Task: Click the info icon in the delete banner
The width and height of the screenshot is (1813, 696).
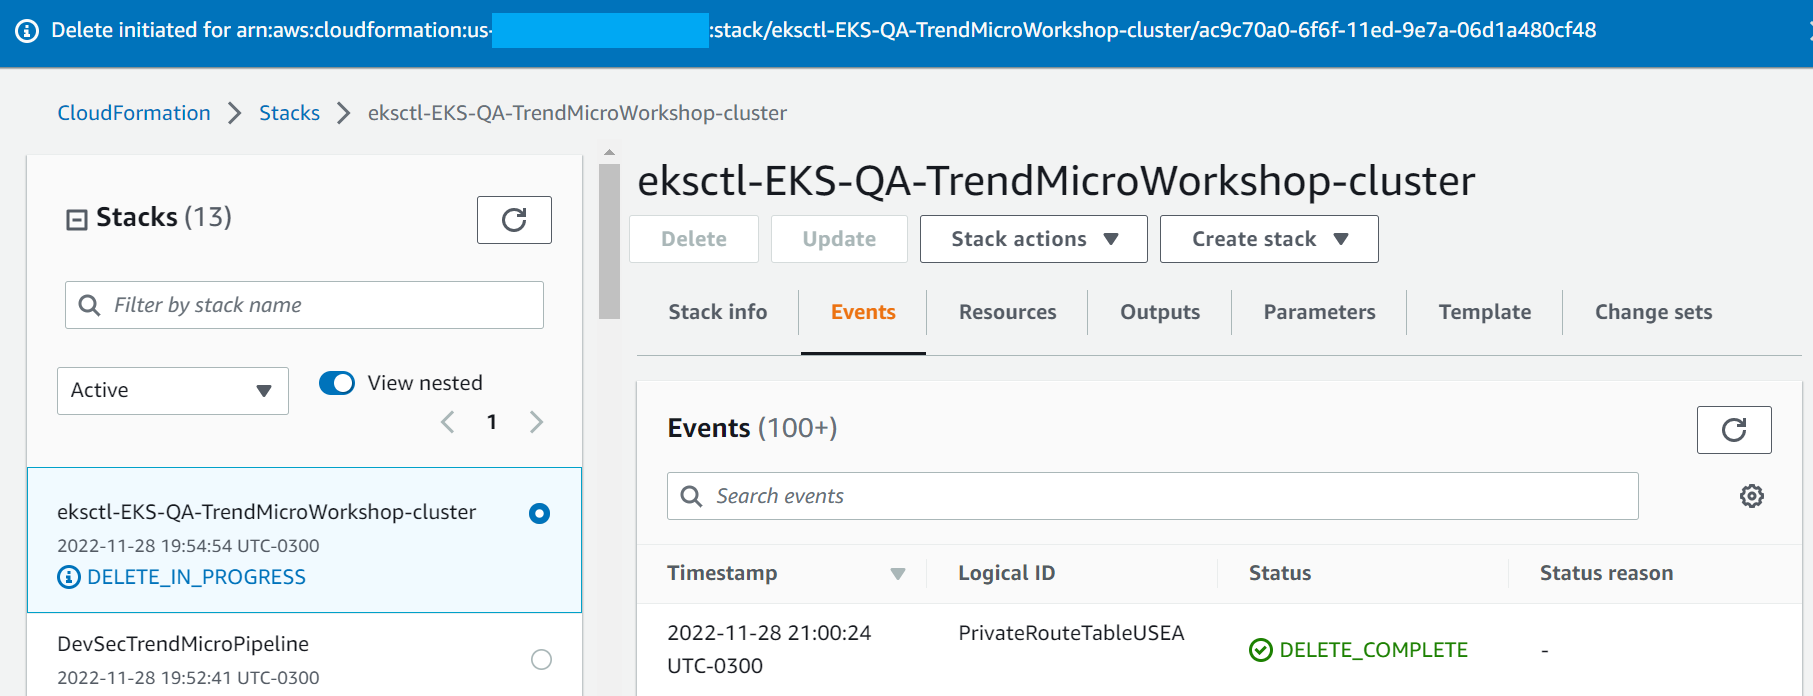Action: pyautogui.click(x=27, y=31)
